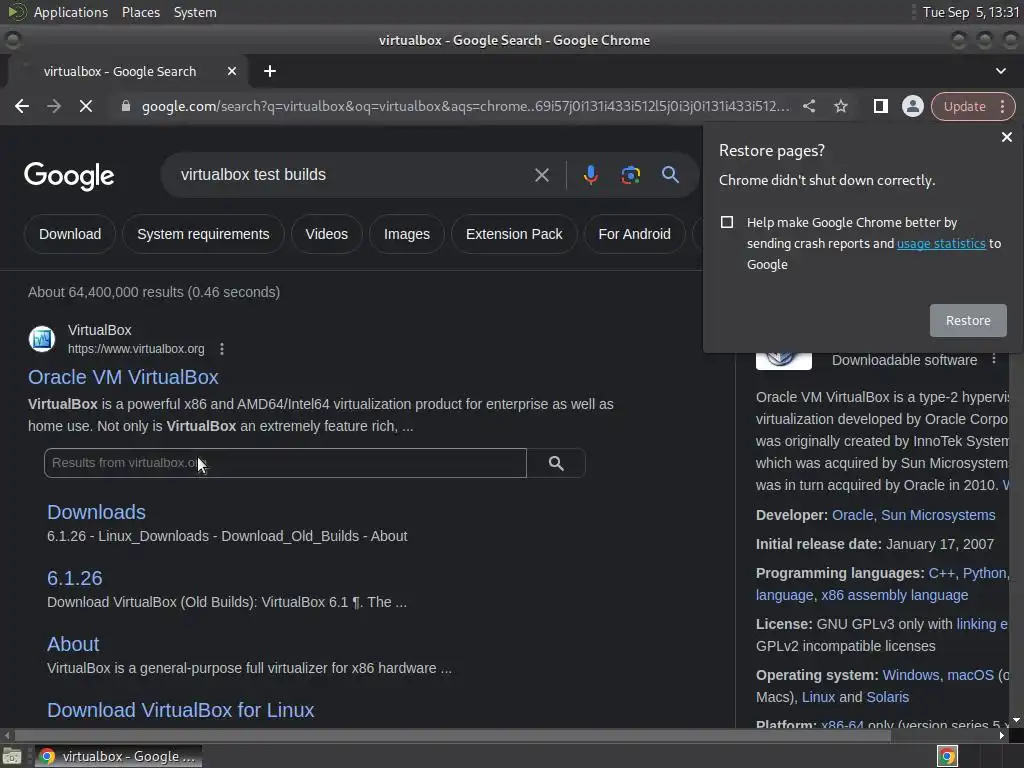Share this page from address bar
The height and width of the screenshot is (768, 1024).
(808, 106)
